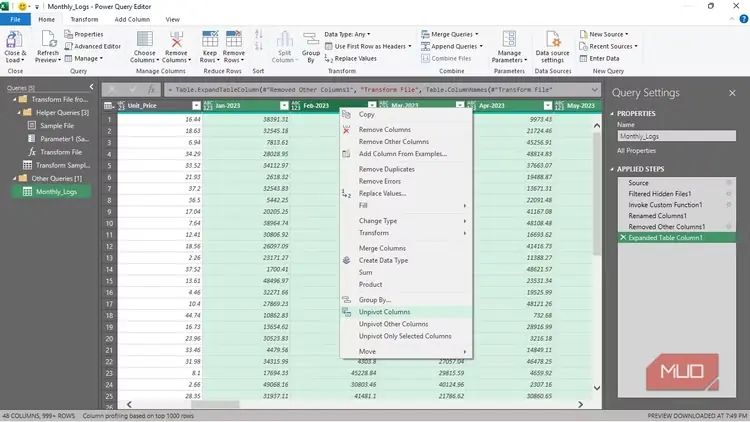This screenshot has width=750, height=422.
Task: Select the Monthly_Logs query
Action: point(51,192)
